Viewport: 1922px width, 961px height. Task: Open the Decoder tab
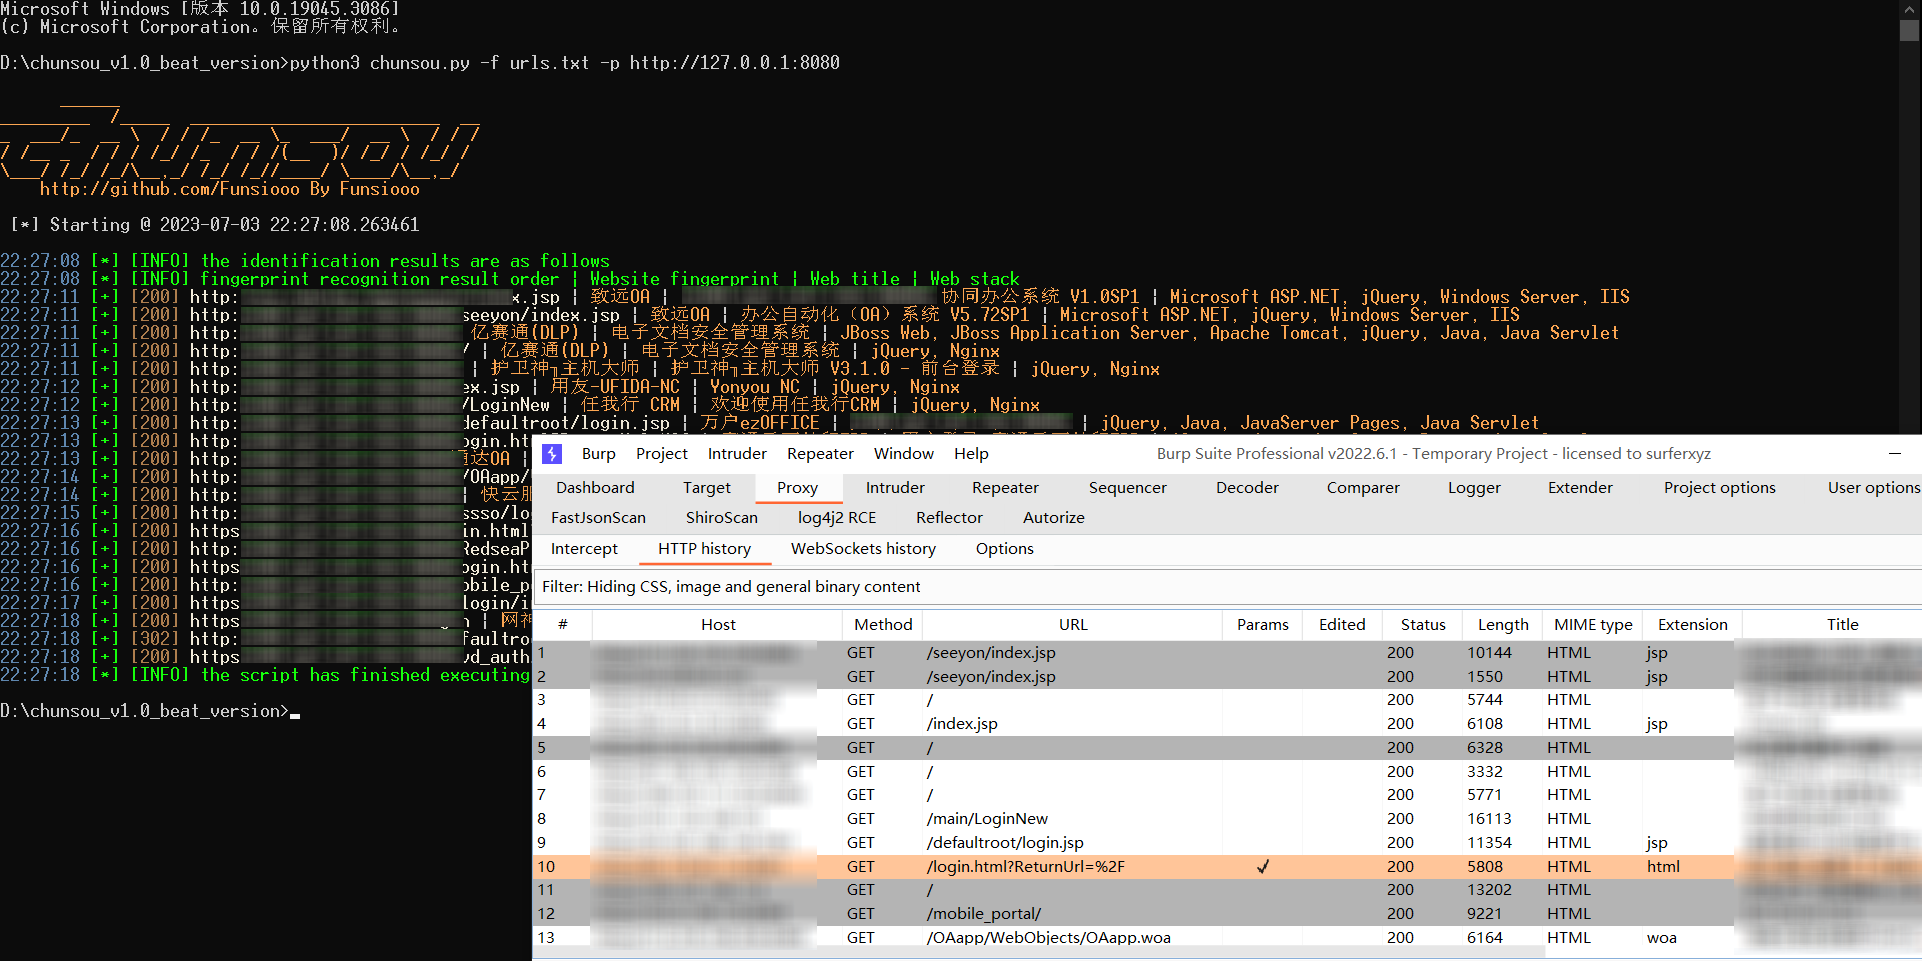click(x=1247, y=488)
